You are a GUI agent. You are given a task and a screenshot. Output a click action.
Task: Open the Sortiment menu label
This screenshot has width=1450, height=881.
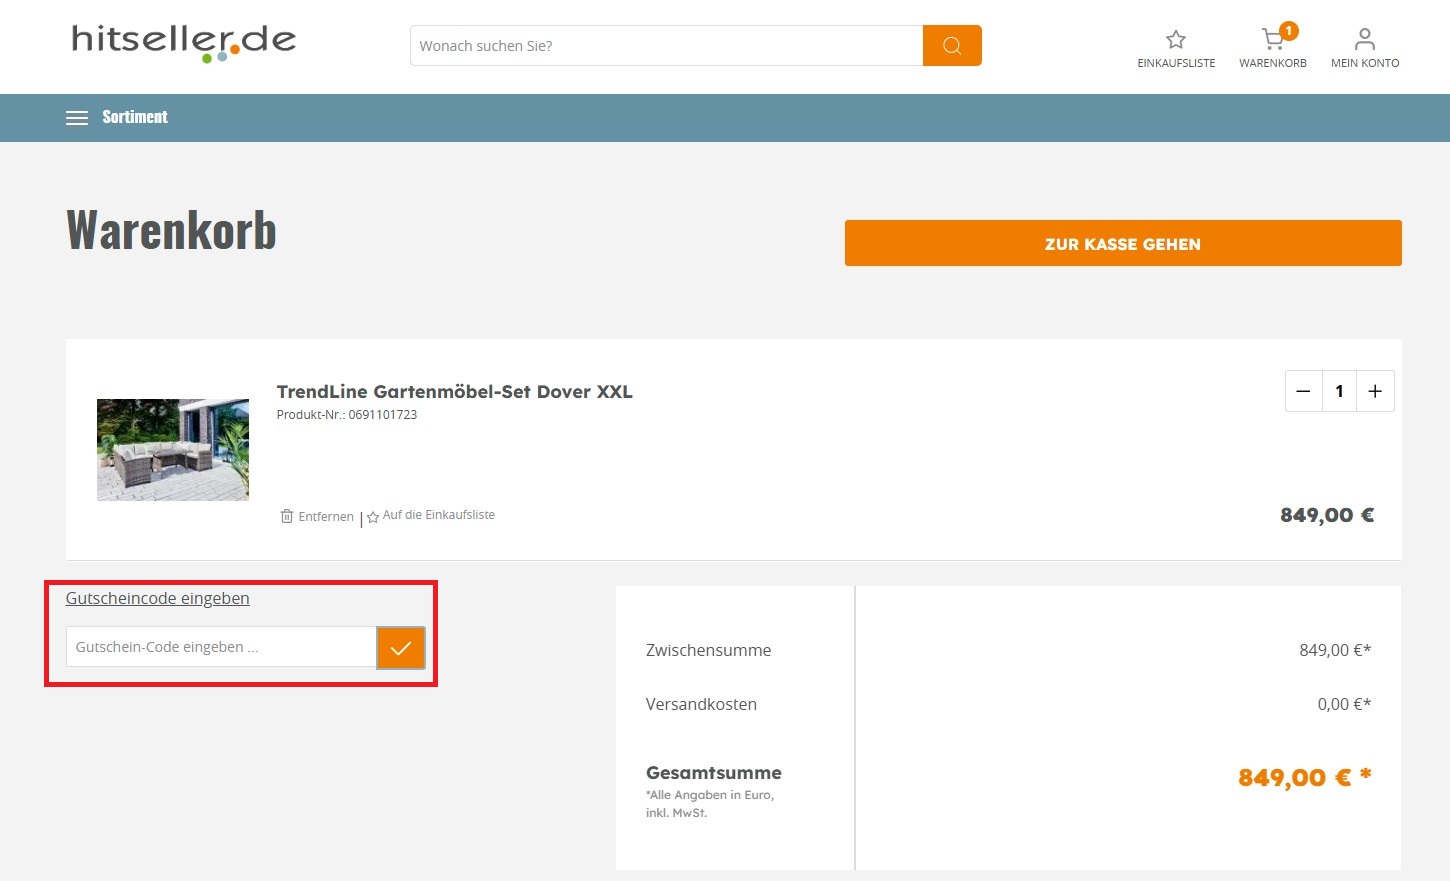135,117
